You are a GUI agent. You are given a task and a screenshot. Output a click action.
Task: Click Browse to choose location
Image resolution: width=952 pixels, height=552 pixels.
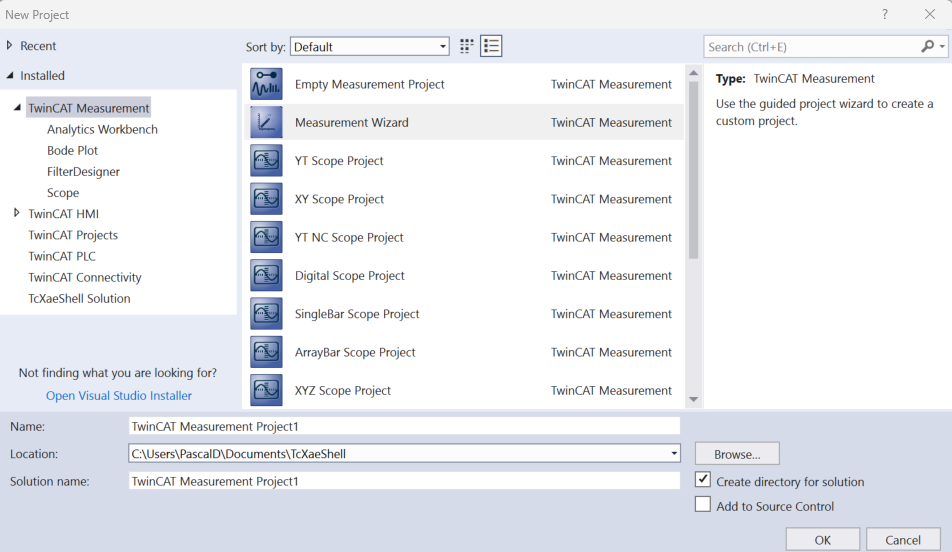pyautogui.click(x=737, y=454)
